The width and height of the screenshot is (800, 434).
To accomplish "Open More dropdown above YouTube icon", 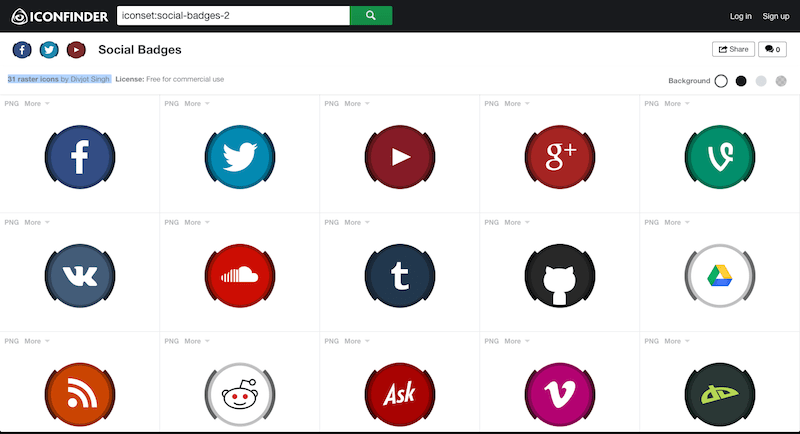I will pos(356,103).
